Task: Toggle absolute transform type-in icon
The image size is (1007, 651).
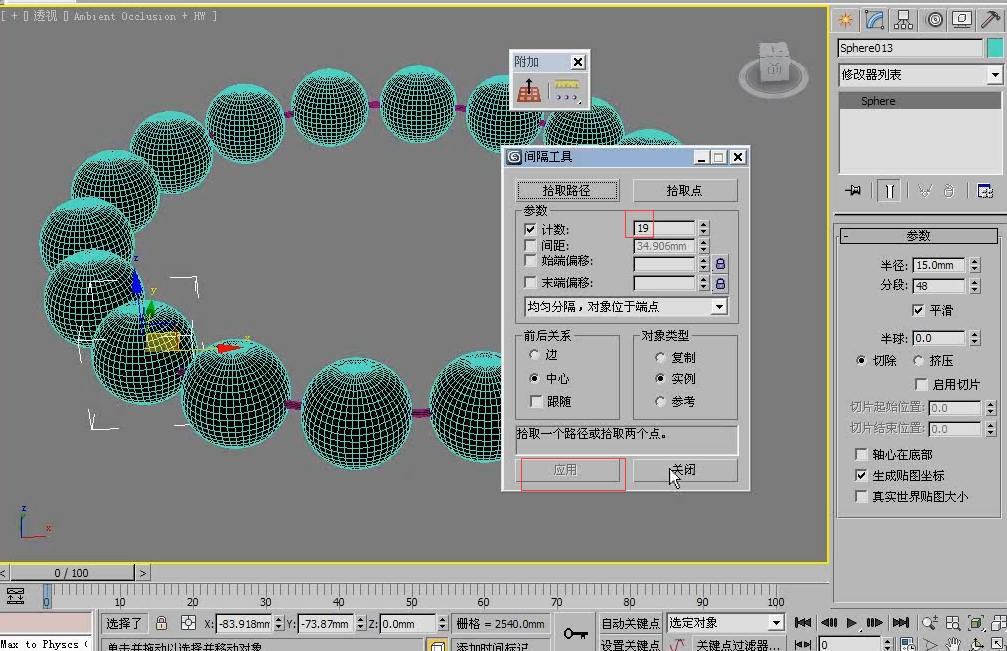Action: (188, 623)
